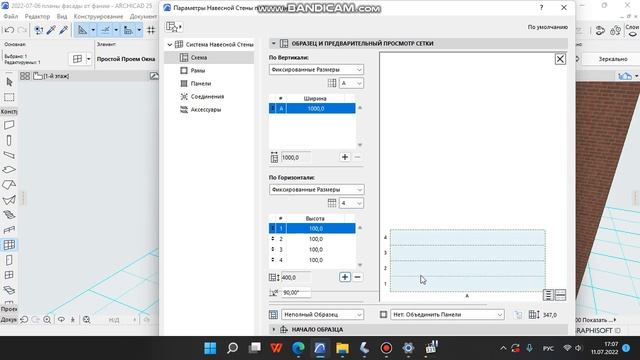The width and height of the screenshot is (640, 360).
Task: Open the vertical column count dropdown showing A
Action: 351,83
